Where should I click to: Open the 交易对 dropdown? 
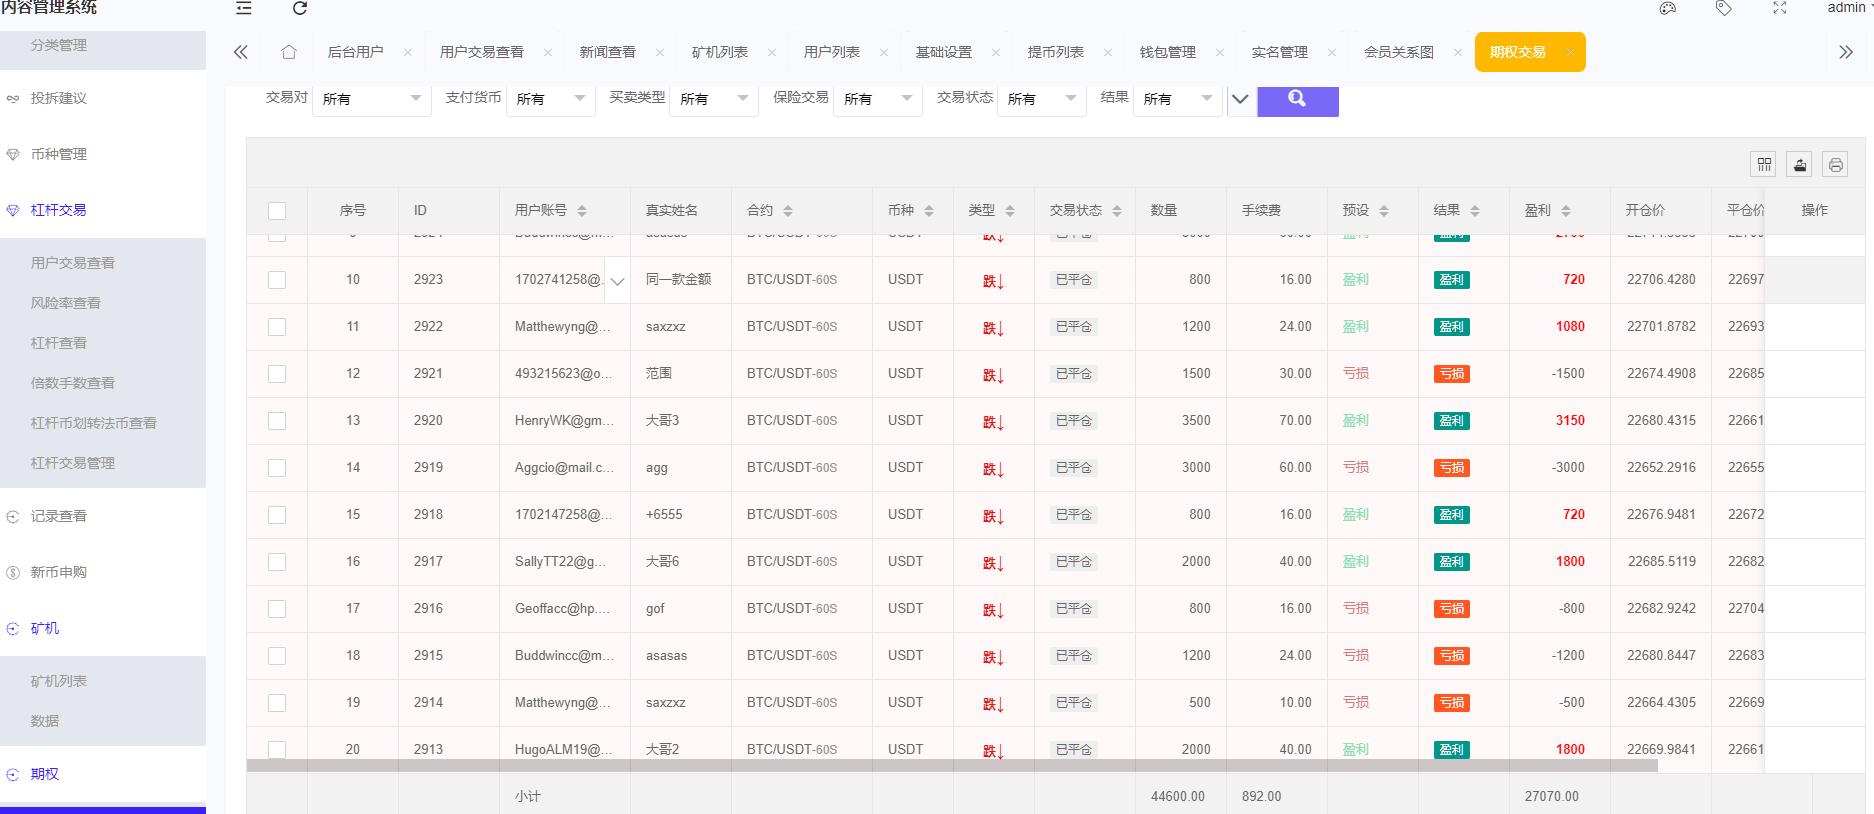point(371,99)
